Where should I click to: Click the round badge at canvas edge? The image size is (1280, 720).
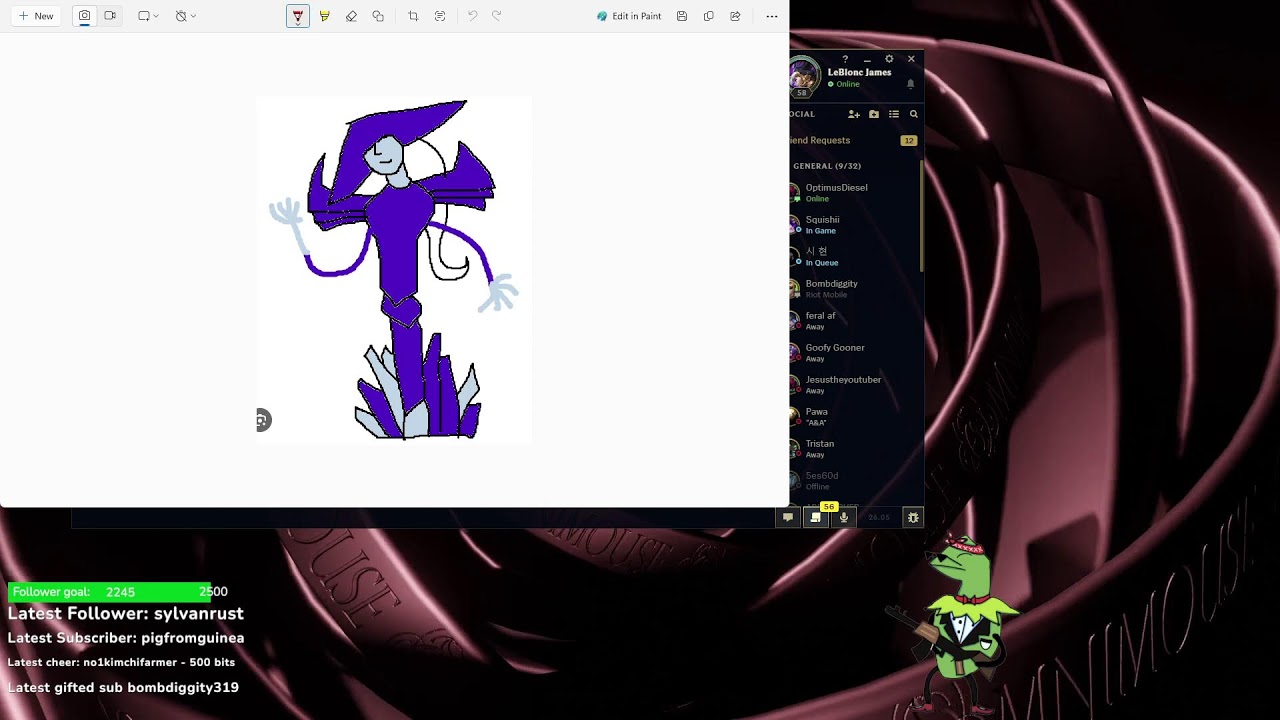point(262,420)
